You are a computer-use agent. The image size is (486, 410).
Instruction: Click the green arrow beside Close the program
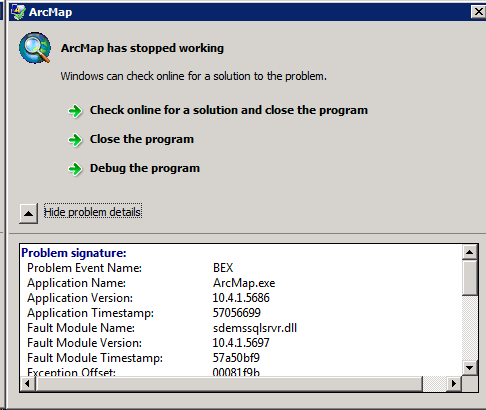(75, 140)
